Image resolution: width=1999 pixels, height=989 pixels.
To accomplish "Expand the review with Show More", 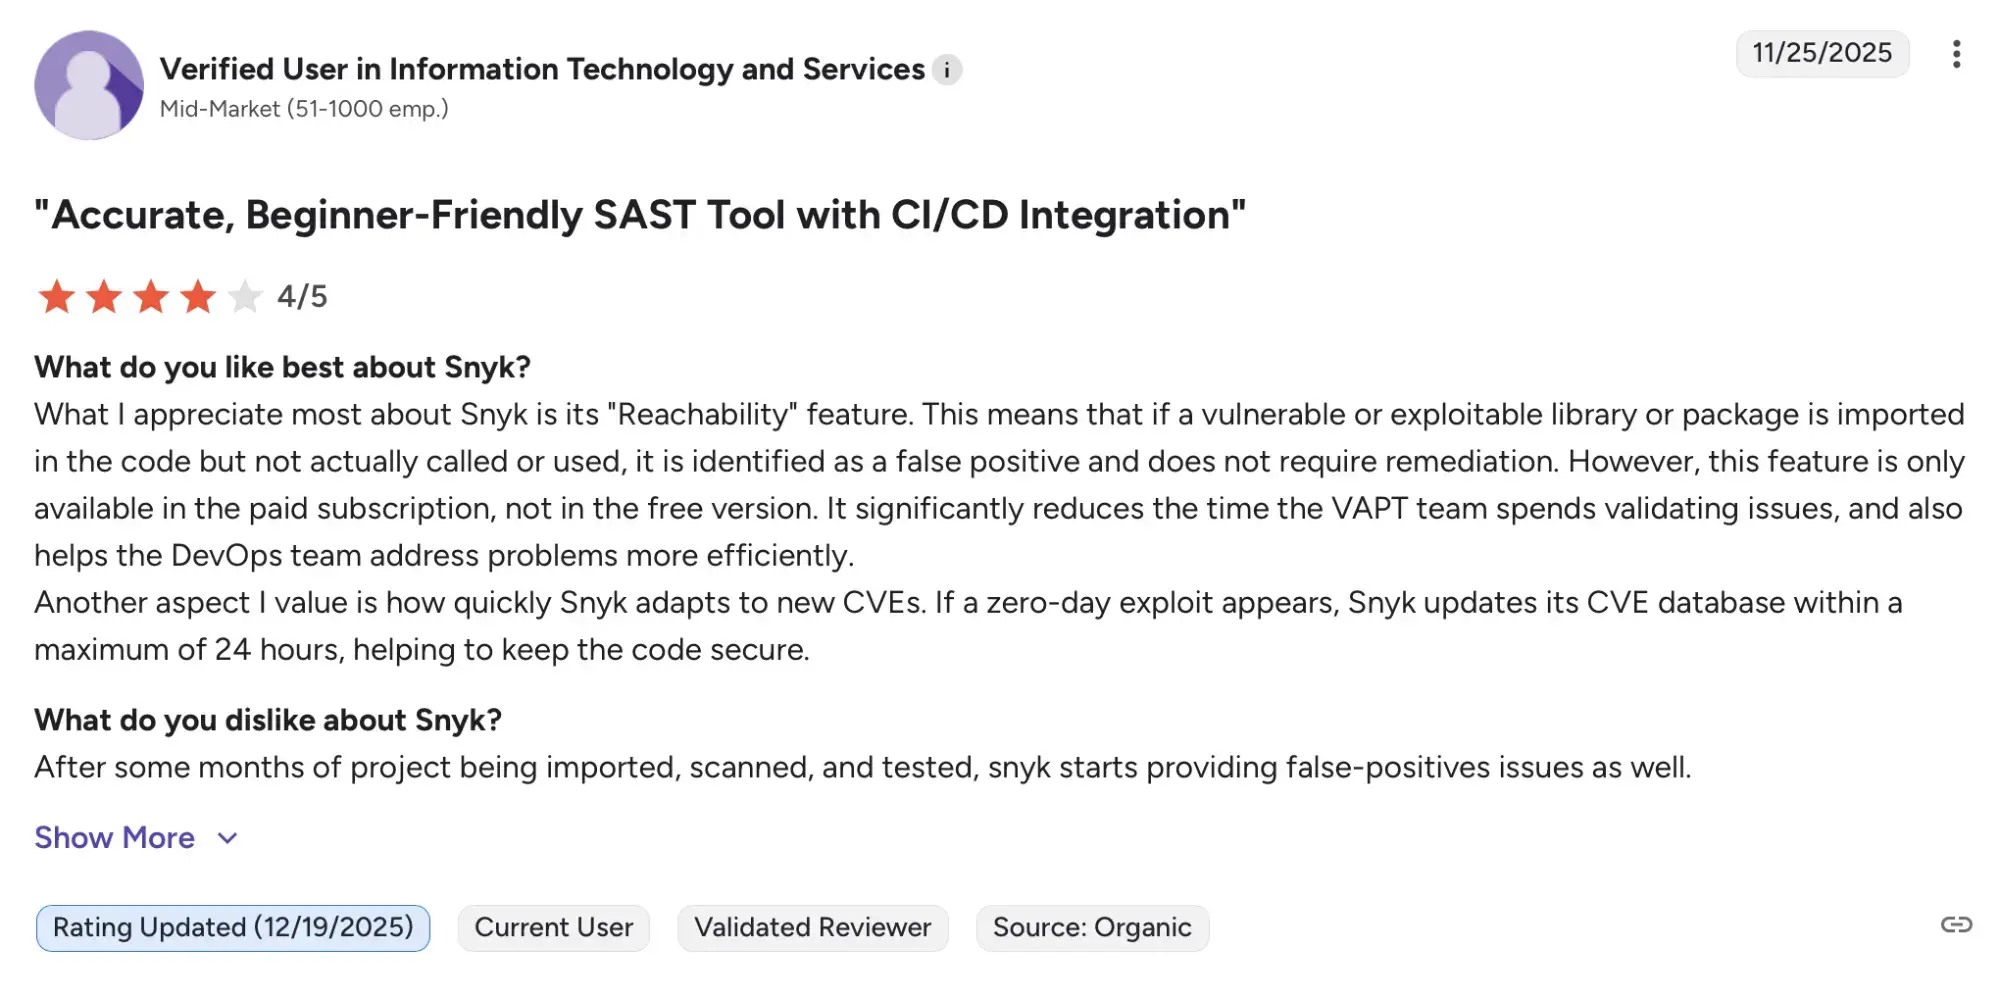I will (x=115, y=838).
